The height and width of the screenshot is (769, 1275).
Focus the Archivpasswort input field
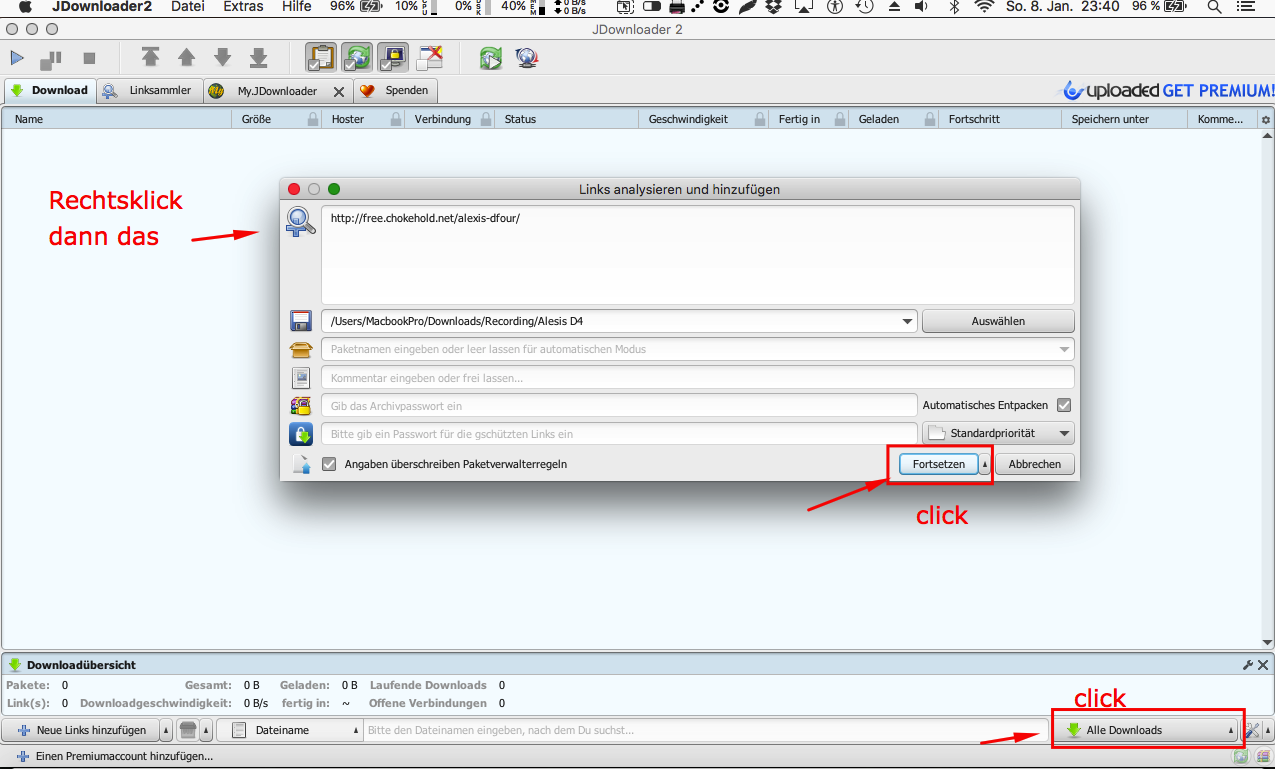point(619,406)
